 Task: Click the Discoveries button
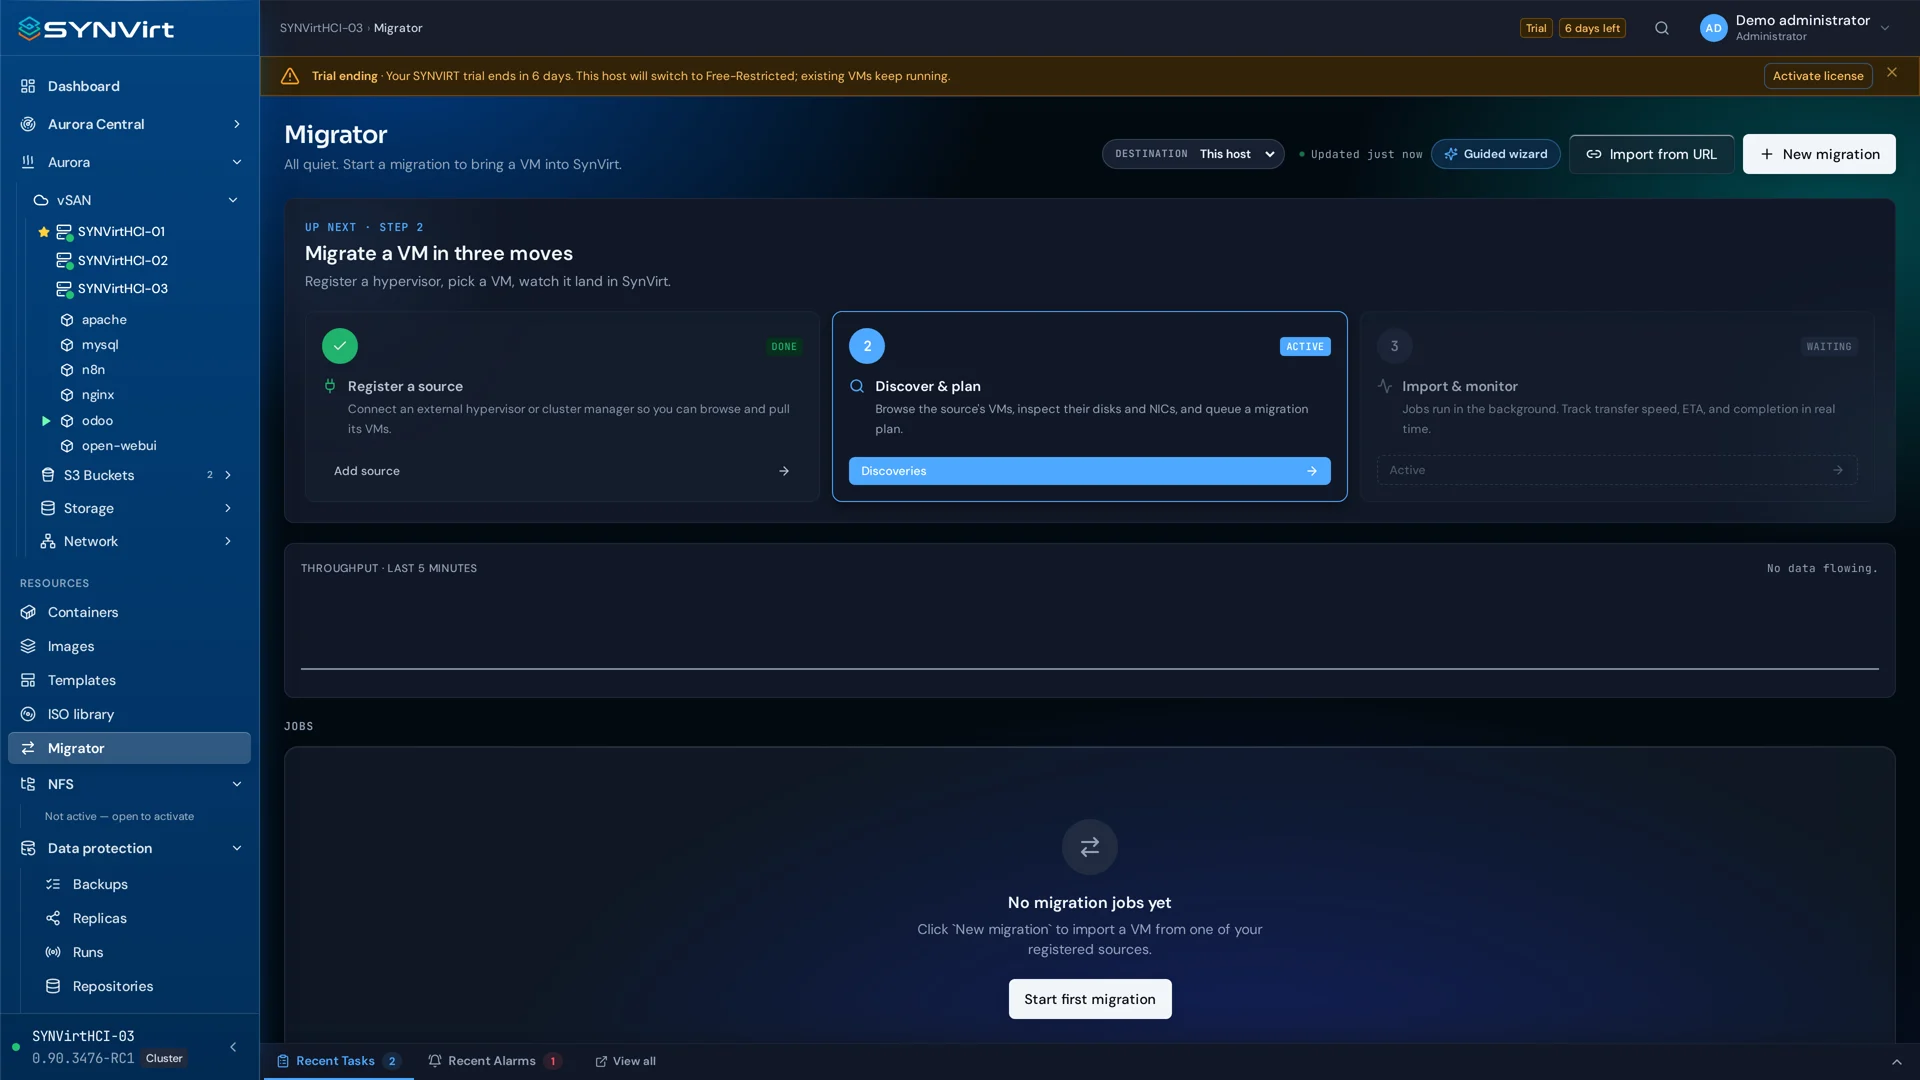[1089, 471]
